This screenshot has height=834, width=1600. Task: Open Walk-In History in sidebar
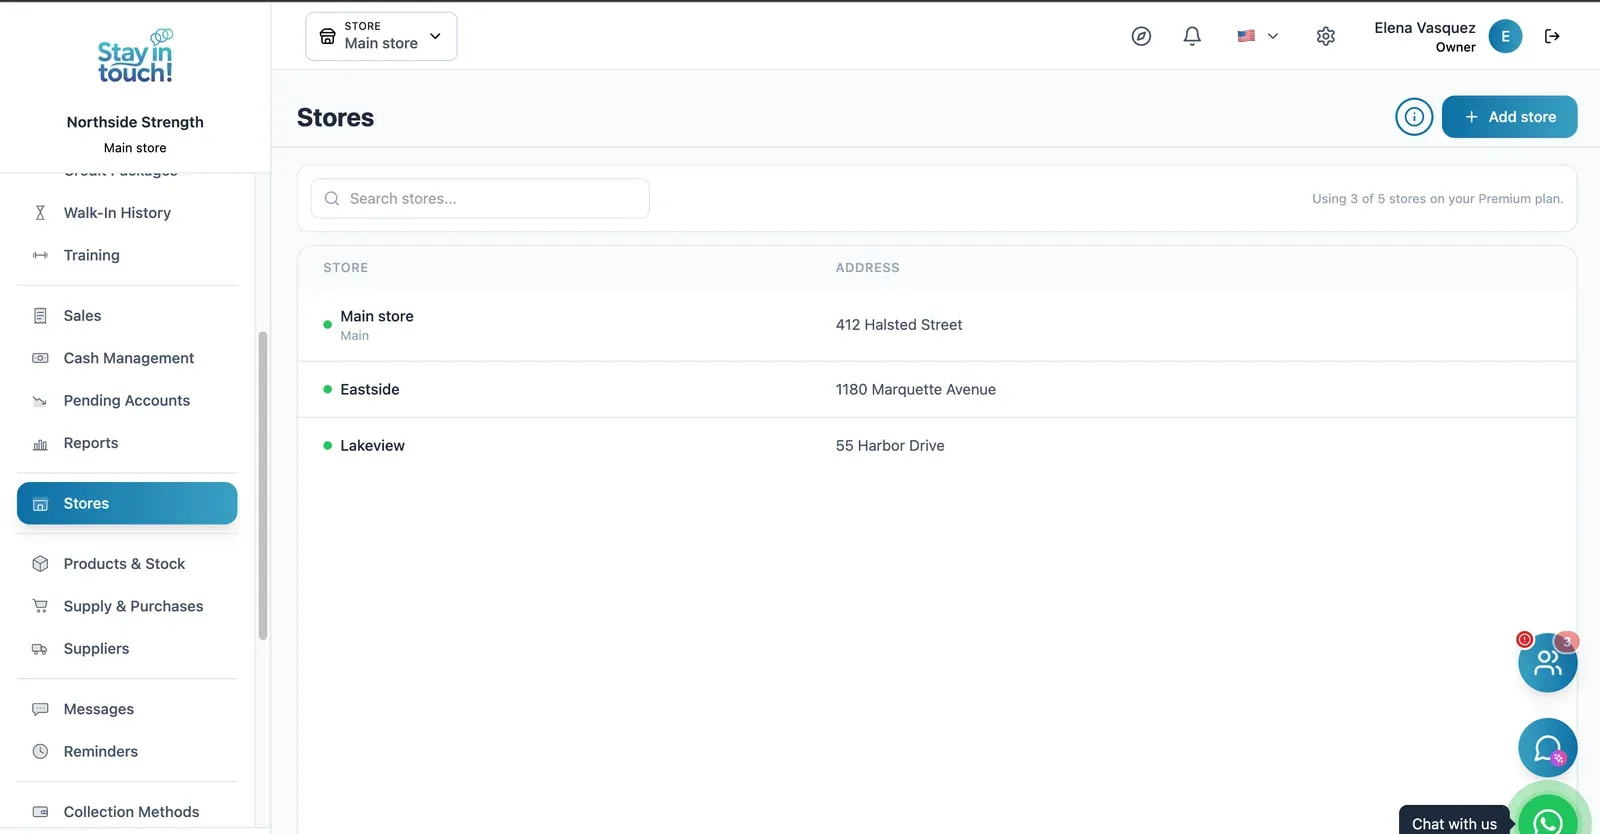coord(127,213)
